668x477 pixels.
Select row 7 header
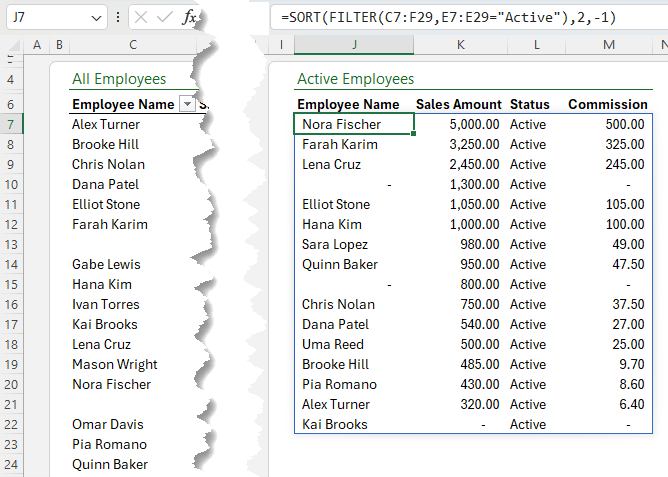point(11,124)
